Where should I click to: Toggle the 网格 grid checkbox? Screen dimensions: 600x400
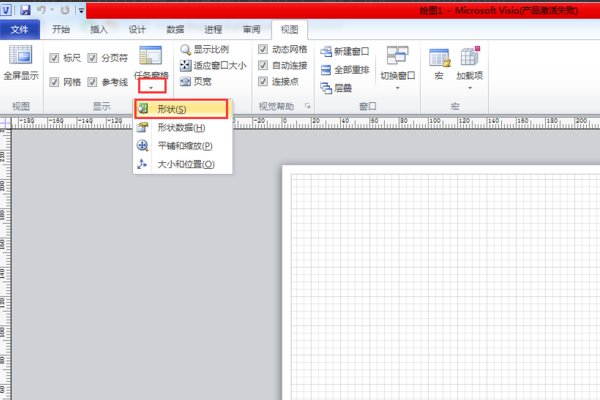54,82
